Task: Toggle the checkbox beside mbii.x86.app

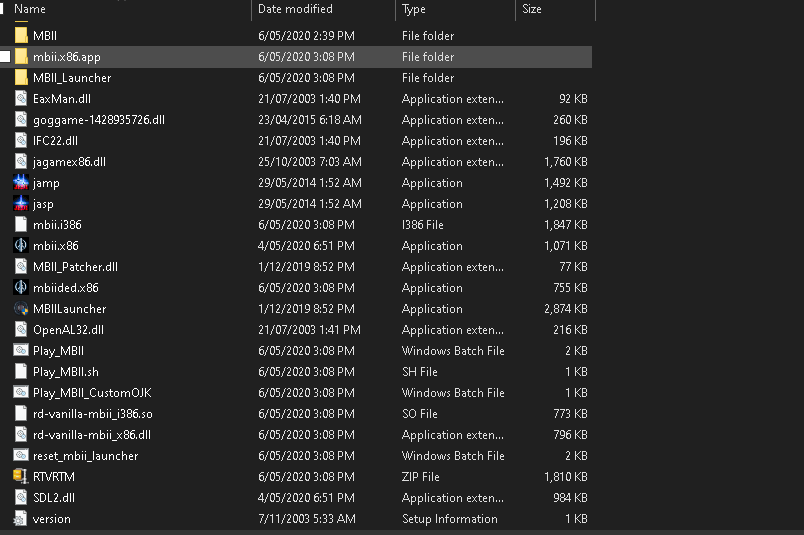Action: pos(5,57)
